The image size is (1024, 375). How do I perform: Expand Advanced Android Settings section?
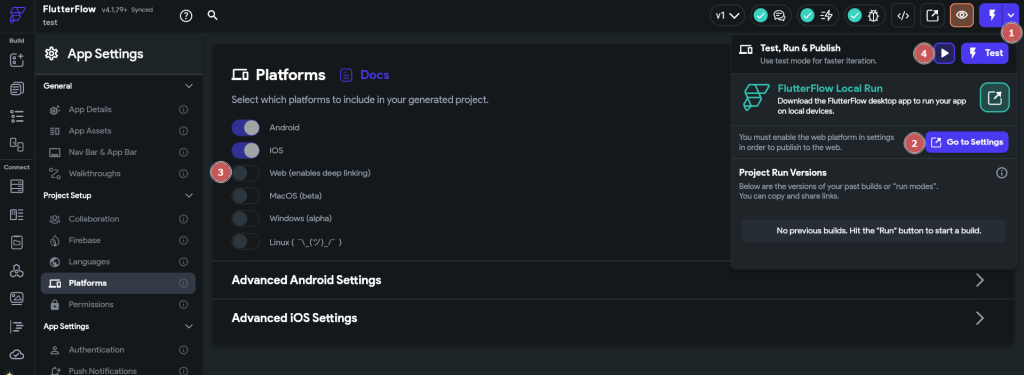(607, 280)
